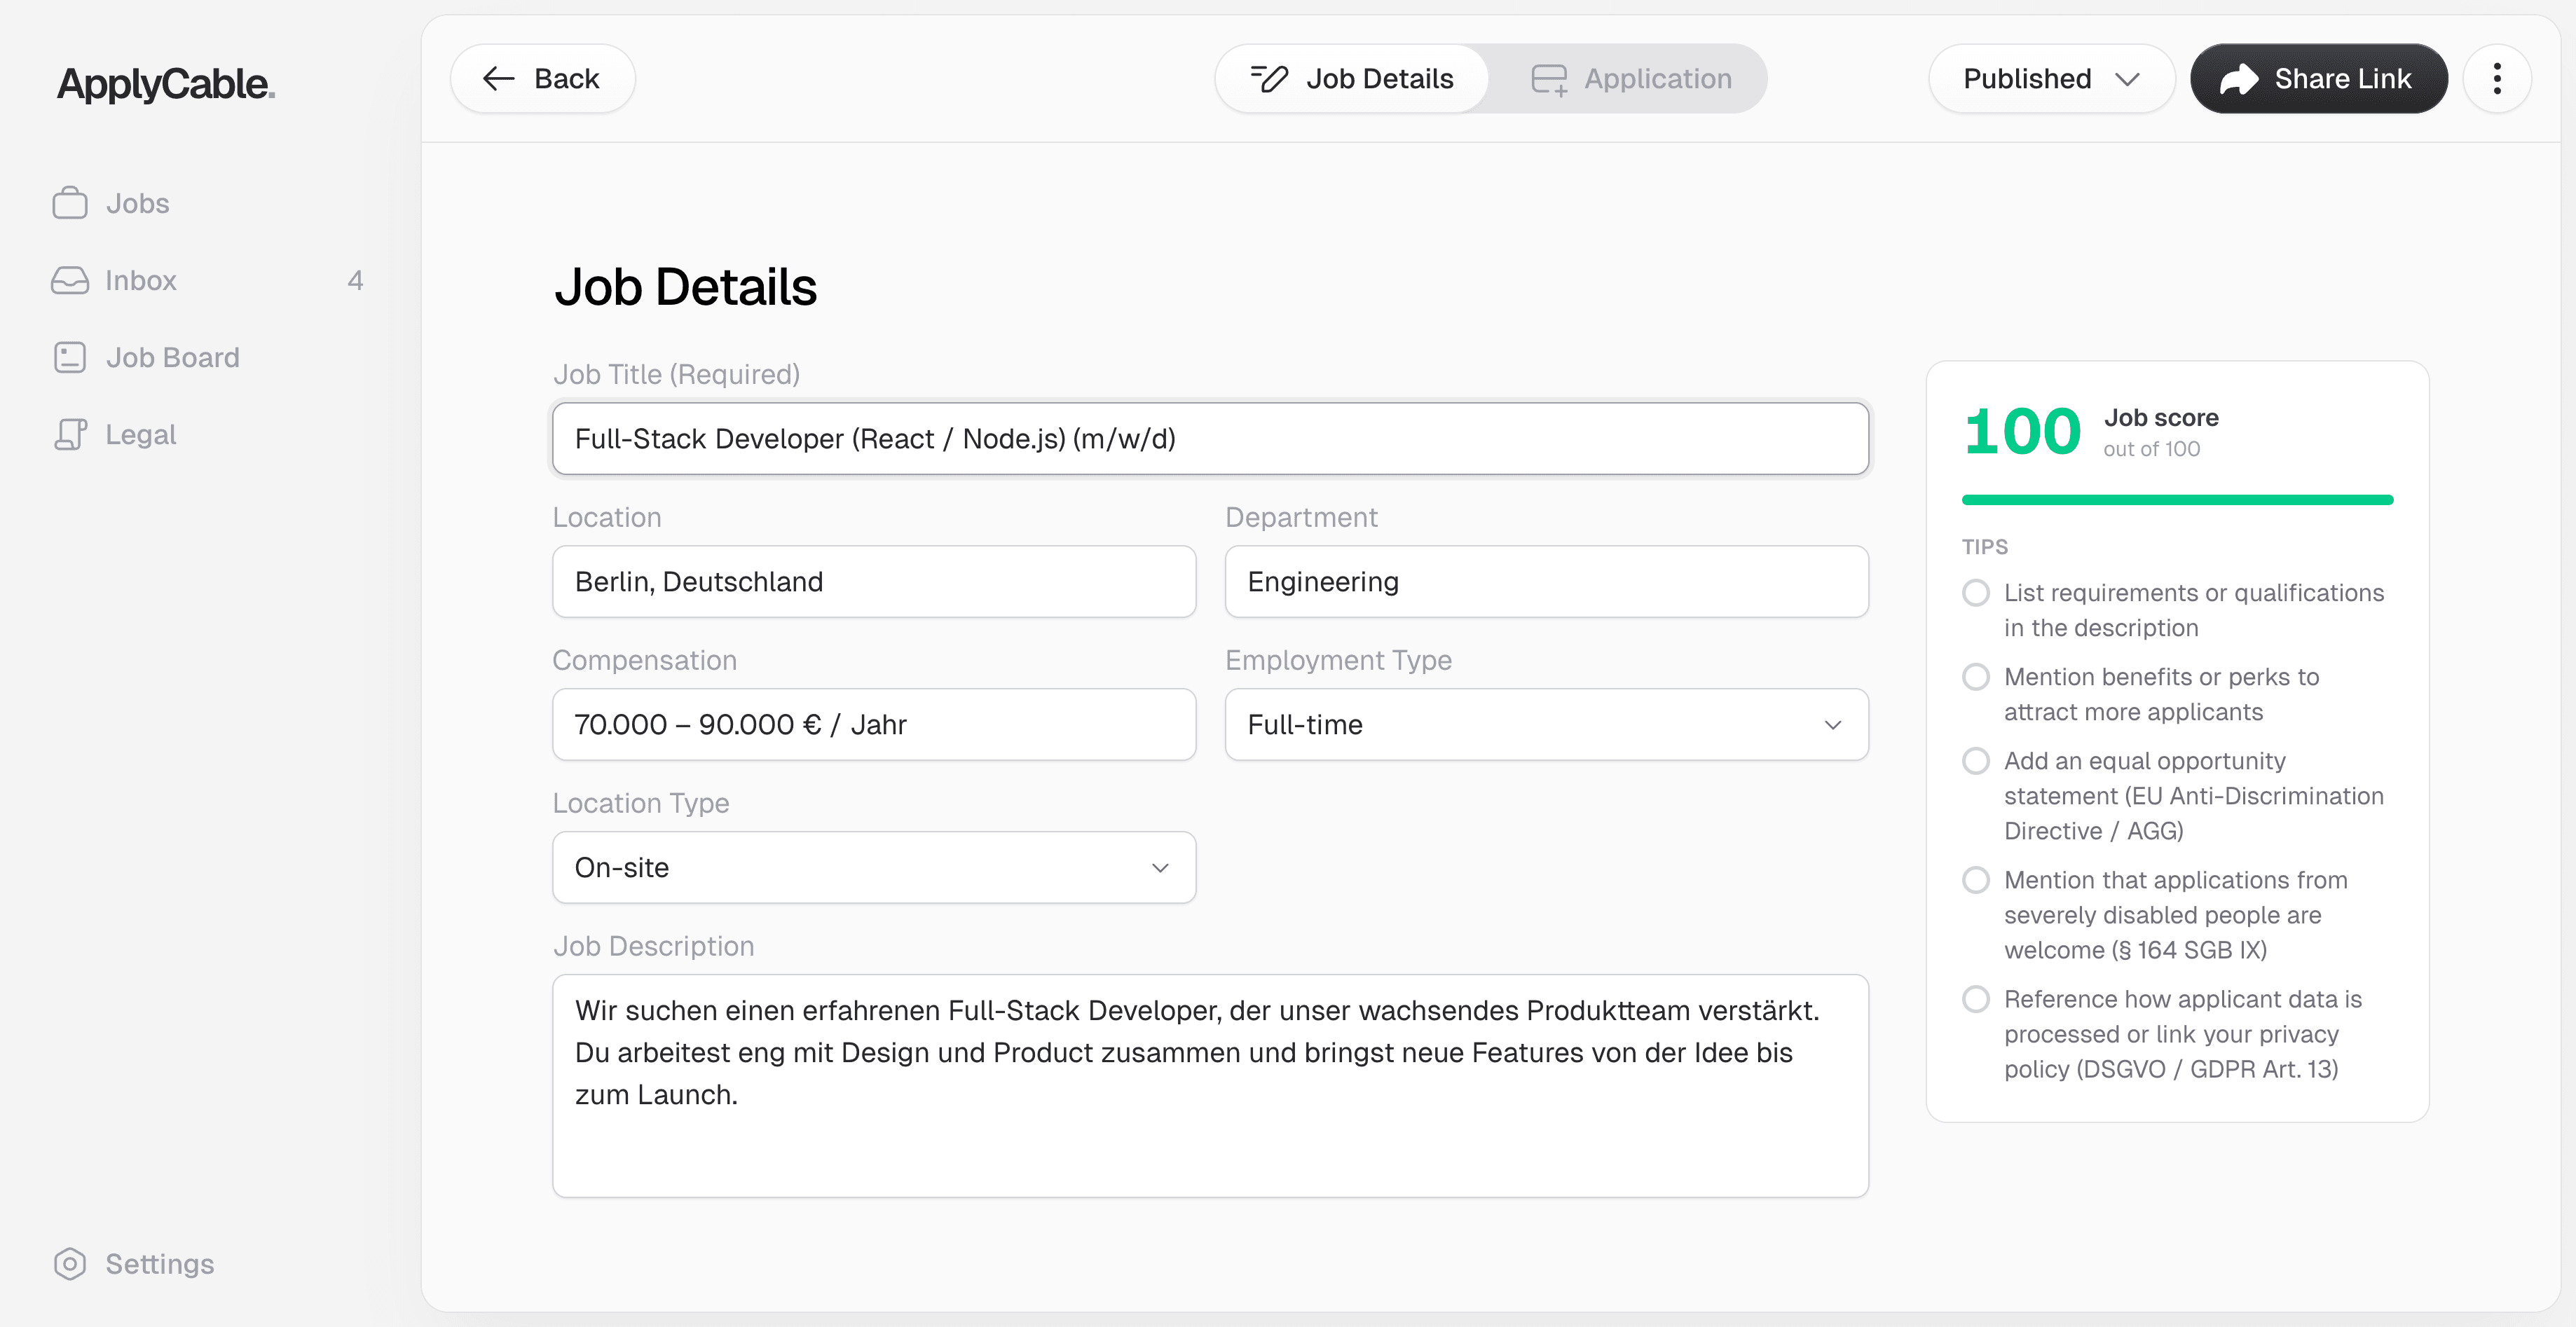This screenshot has height=1327, width=2576.
Task: Open the Employment Type Full-time dropdown
Action: [x=1546, y=724]
